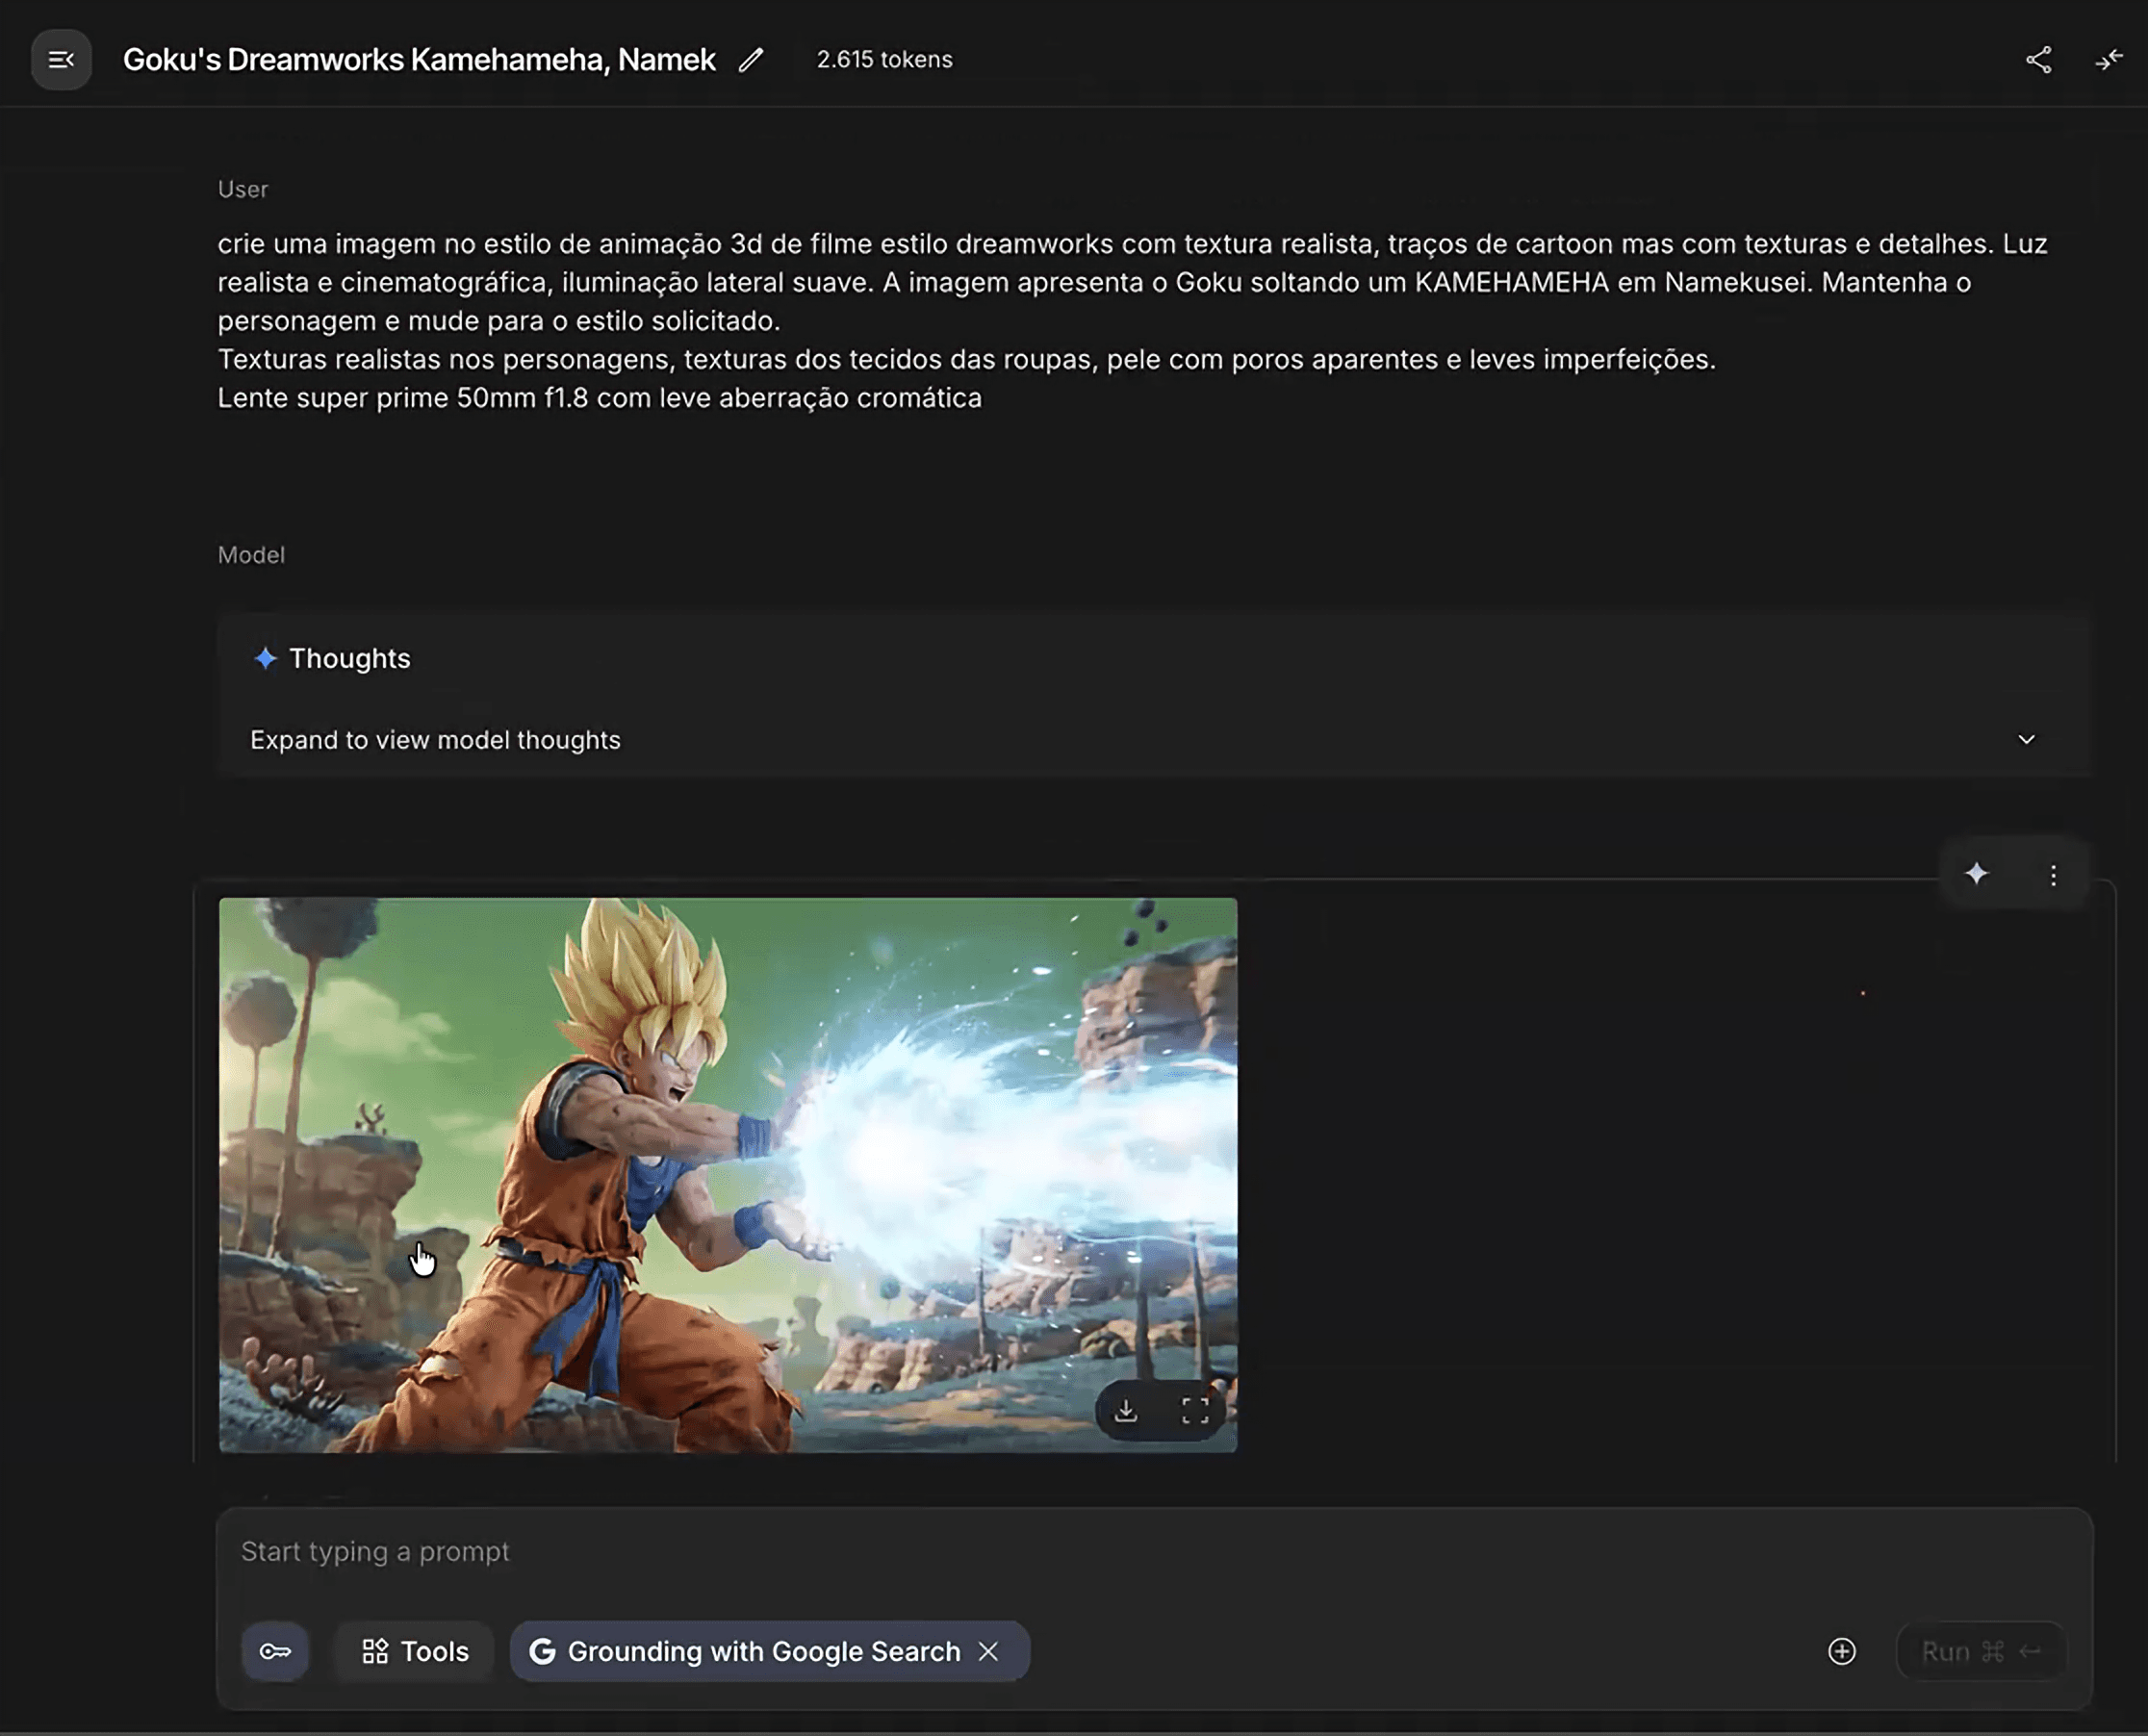Screen dimensions: 2148x1736
Task: Expand the model thoughts chevron
Action: 2026,740
